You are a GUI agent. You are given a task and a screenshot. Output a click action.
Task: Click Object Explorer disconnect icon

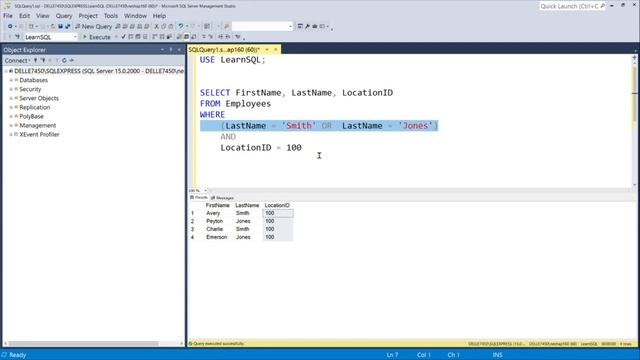coord(43,60)
